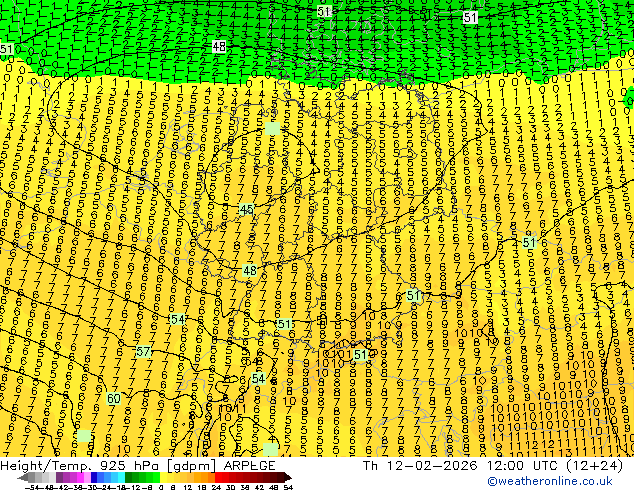Click the '45' height contour label
This screenshot has height=490, width=634.
[x=247, y=209]
